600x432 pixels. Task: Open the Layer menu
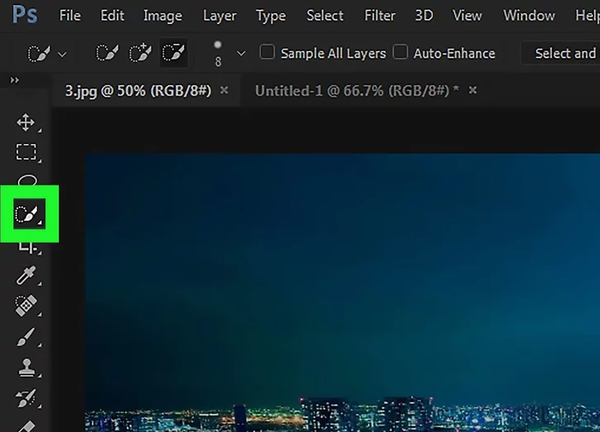coord(219,16)
